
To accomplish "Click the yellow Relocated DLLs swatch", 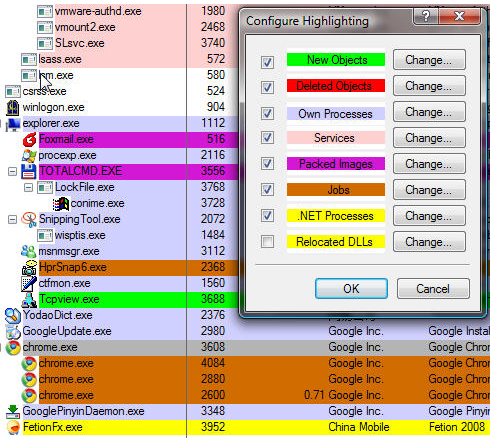I will pos(336,242).
